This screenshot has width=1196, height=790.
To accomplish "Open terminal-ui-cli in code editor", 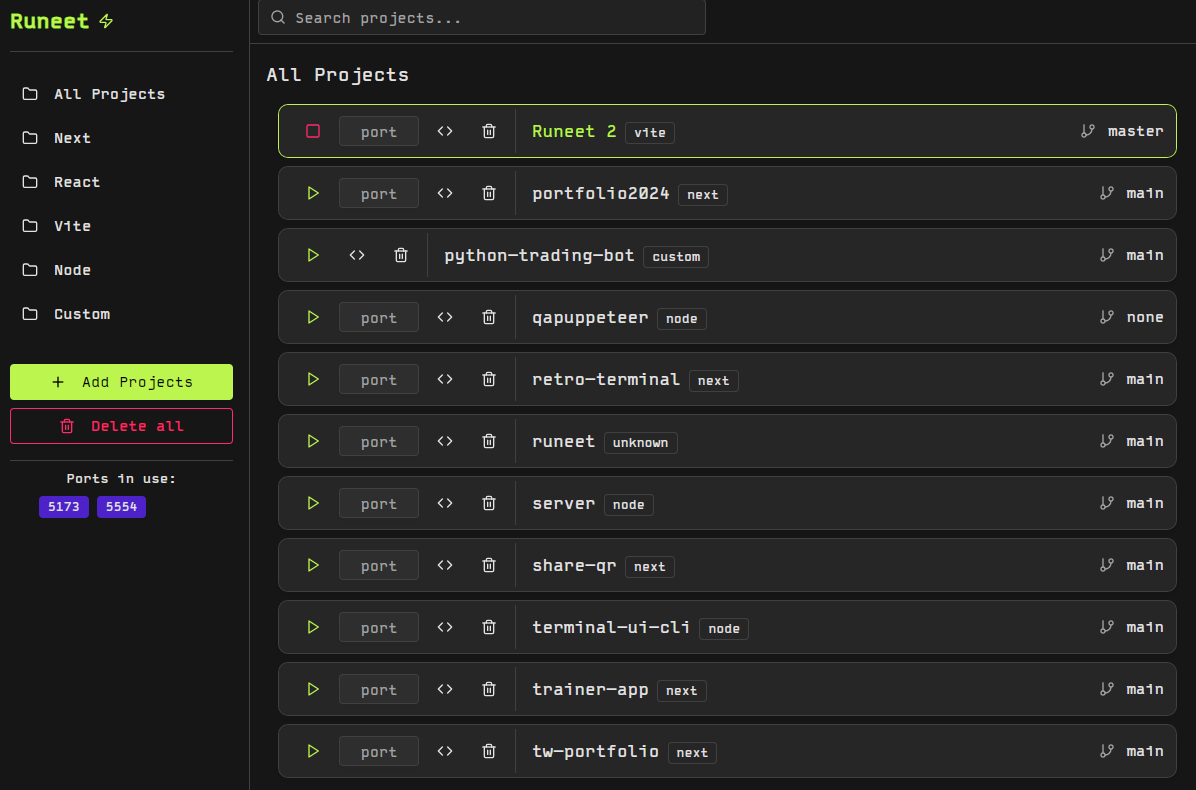I will tap(445, 627).
